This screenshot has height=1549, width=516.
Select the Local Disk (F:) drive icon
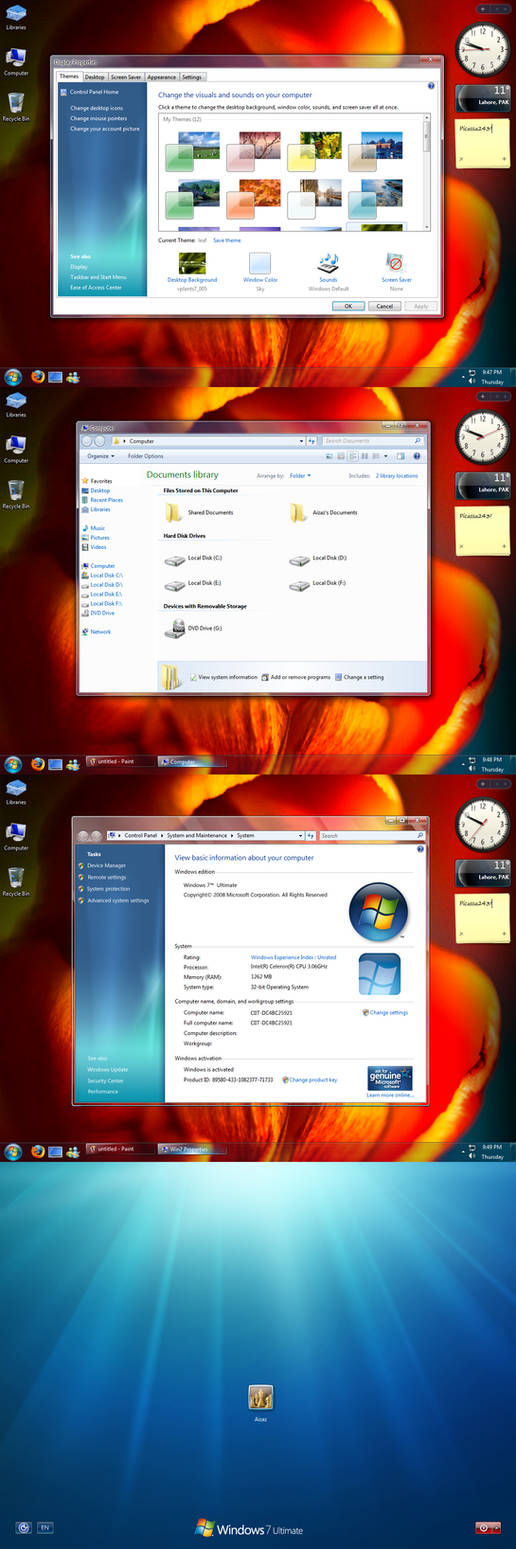coord(299,585)
